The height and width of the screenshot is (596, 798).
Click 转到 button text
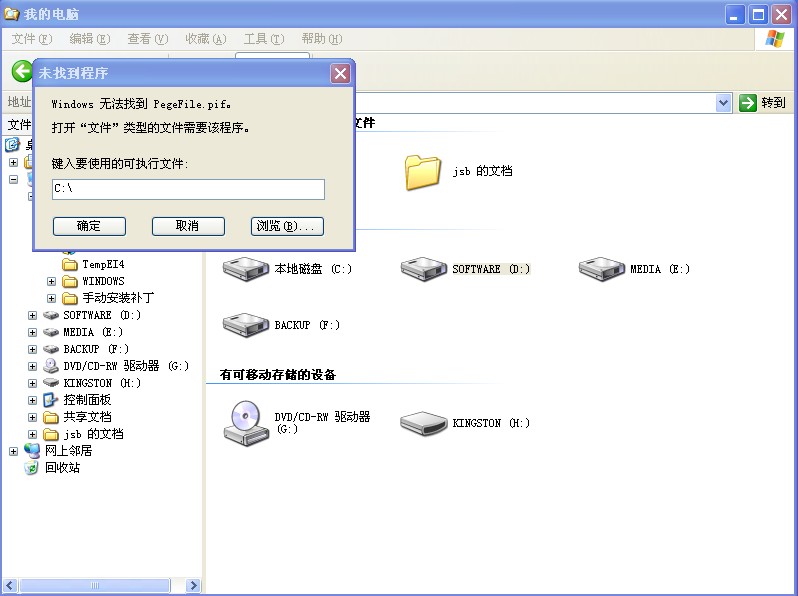pyautogui.click(x=773, y=103)
